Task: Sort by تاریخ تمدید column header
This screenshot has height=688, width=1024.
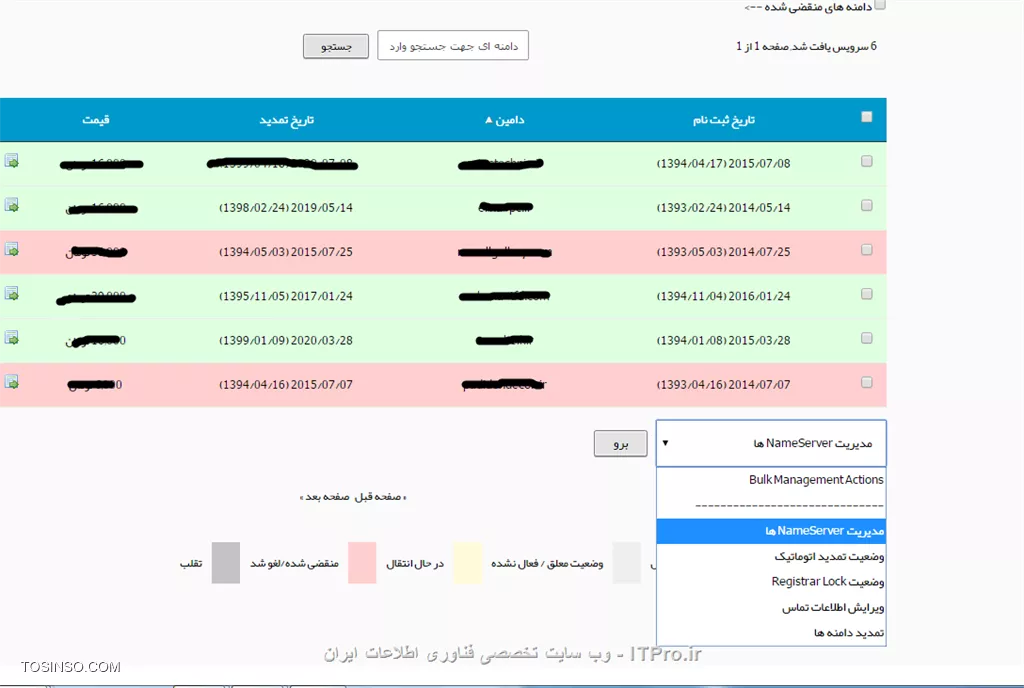Action: (286, 120)
